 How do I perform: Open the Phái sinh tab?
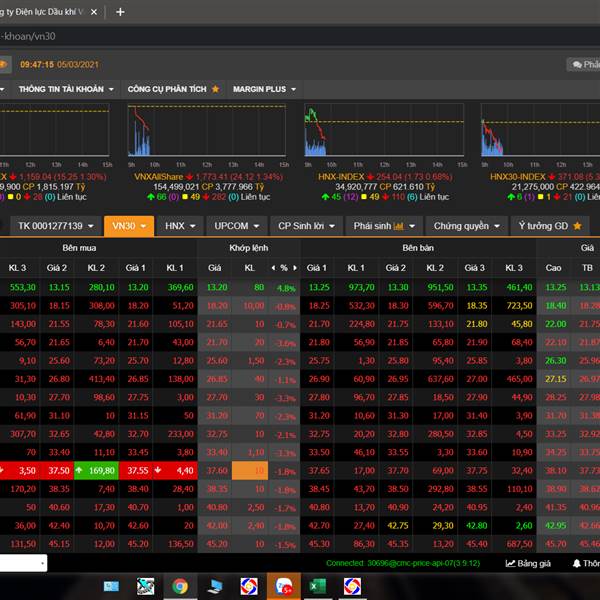(384, 226)
